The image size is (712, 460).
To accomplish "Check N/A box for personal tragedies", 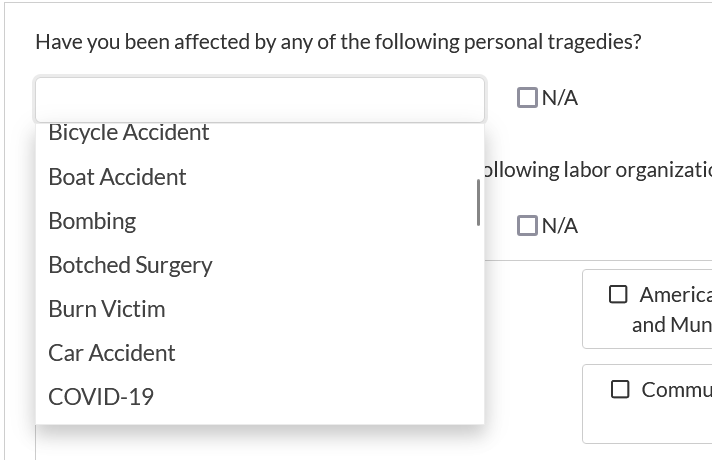I will pos(527,98).
